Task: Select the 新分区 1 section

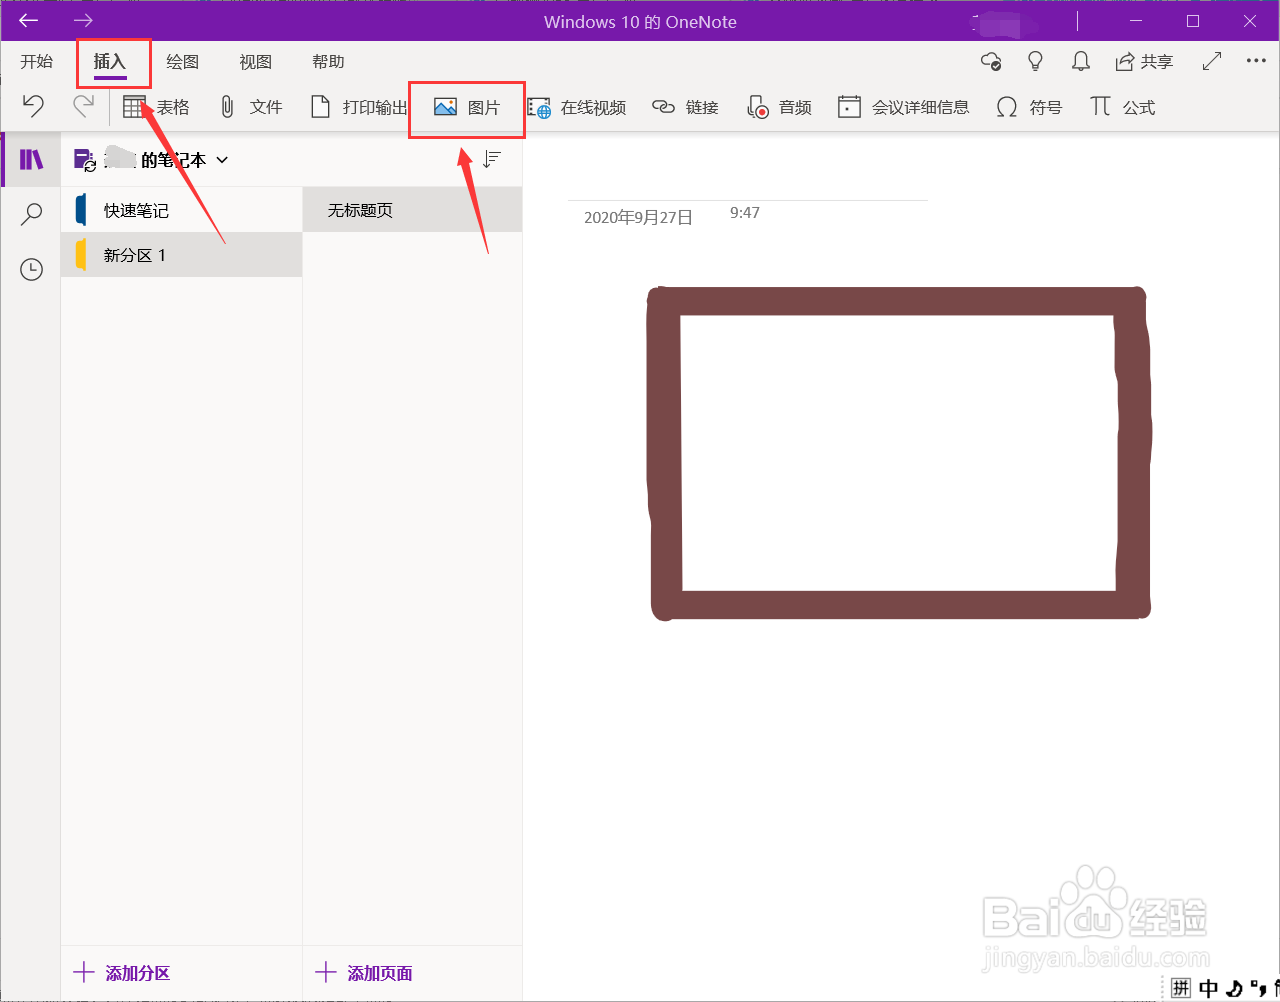Action: point(182,255)
